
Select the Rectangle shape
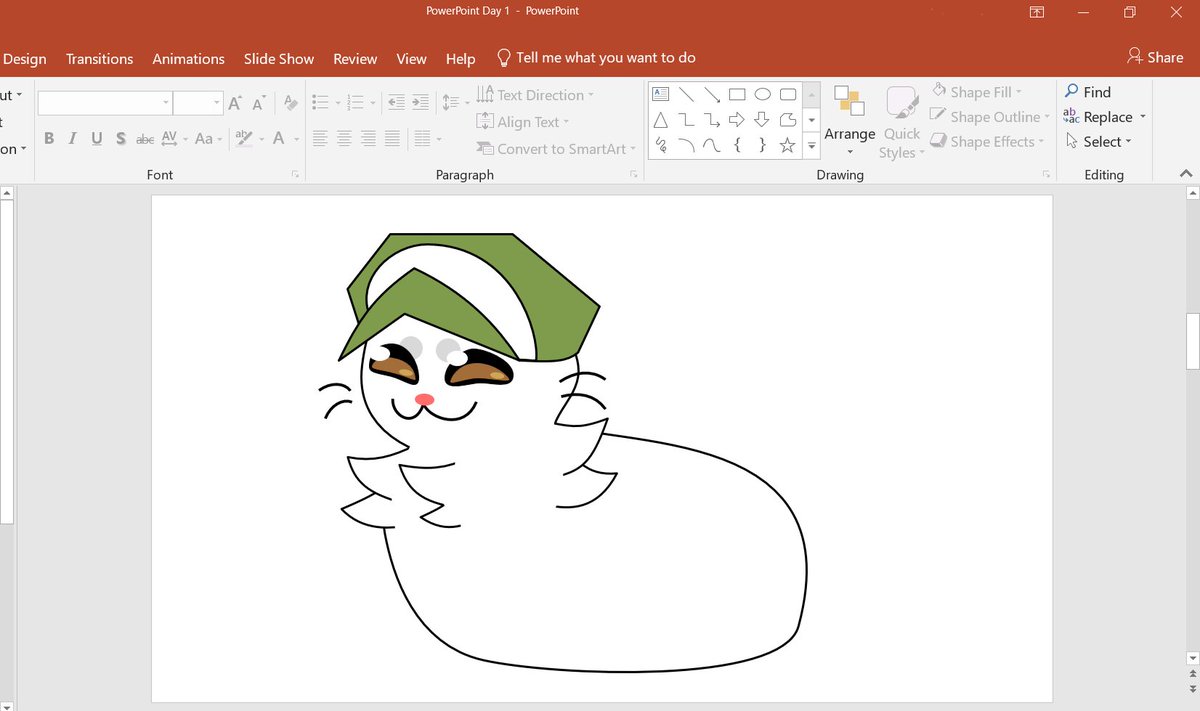coord(737,95)
